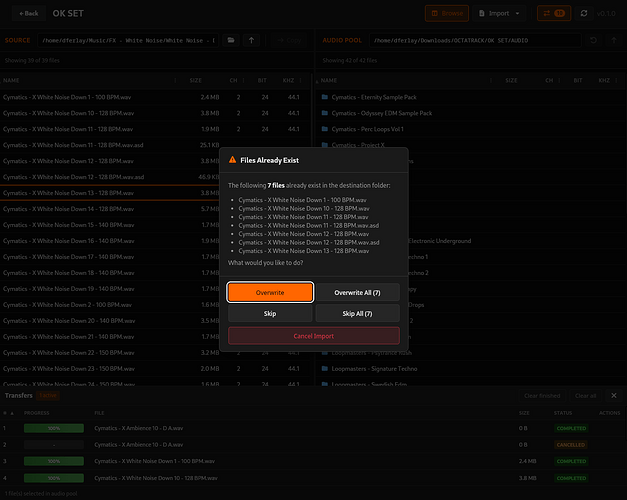Open the Import dropdown menu
Screen dimensions: 627x500
(x=499, y=14)
